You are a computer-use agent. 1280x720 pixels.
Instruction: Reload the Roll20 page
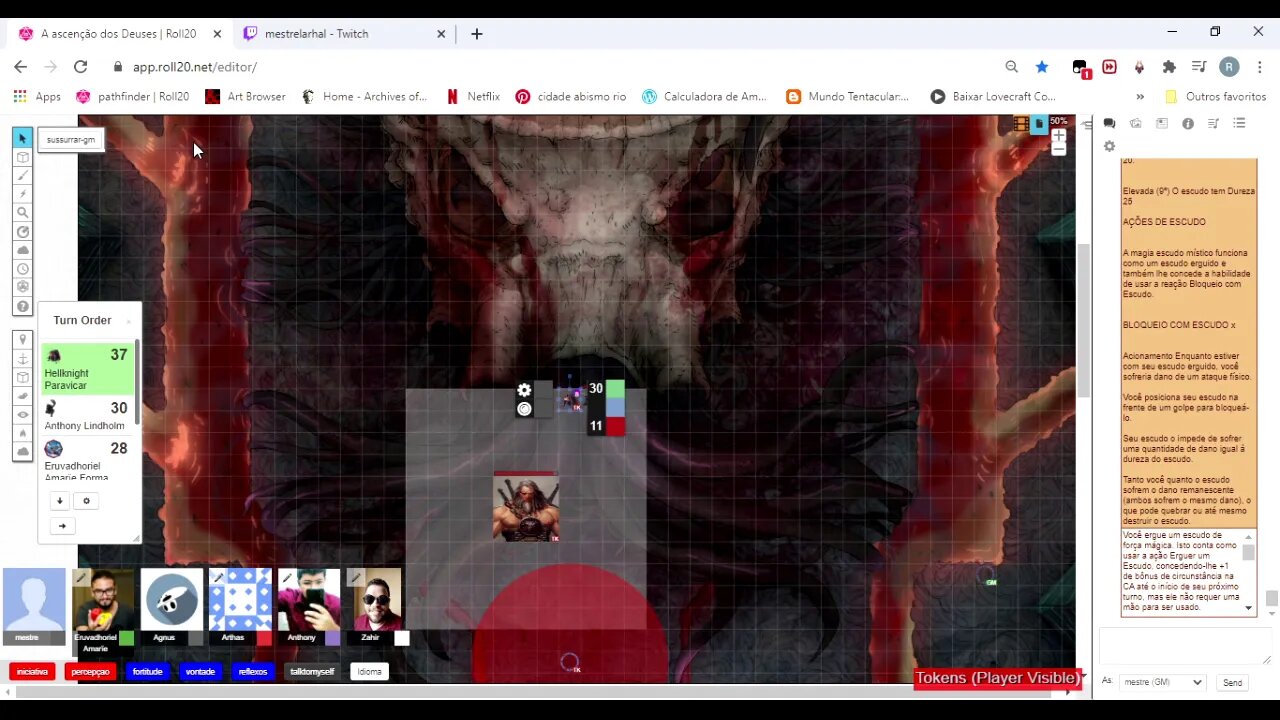(x=81, y=67)
